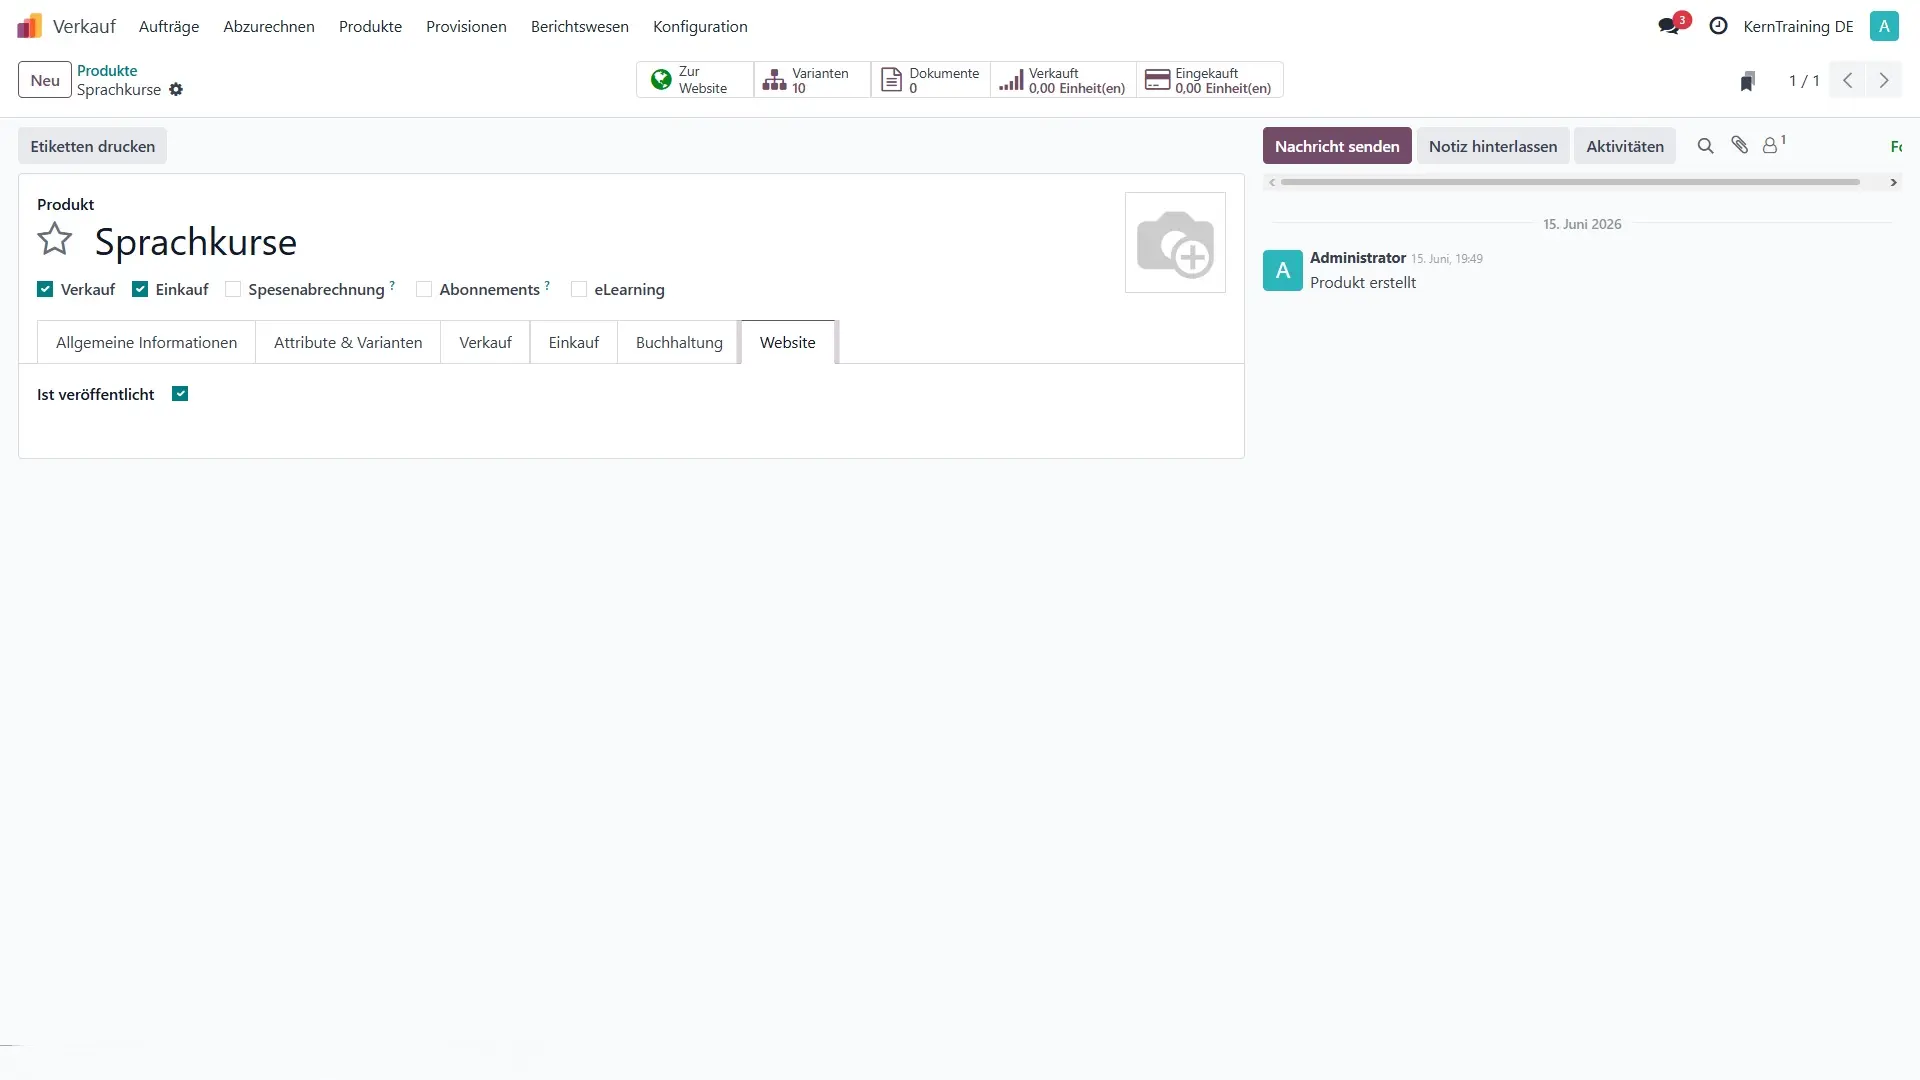Click Nachricht senden
The width and height of the screenshot is (1920, 1080).
click(x=1337, y=146)
